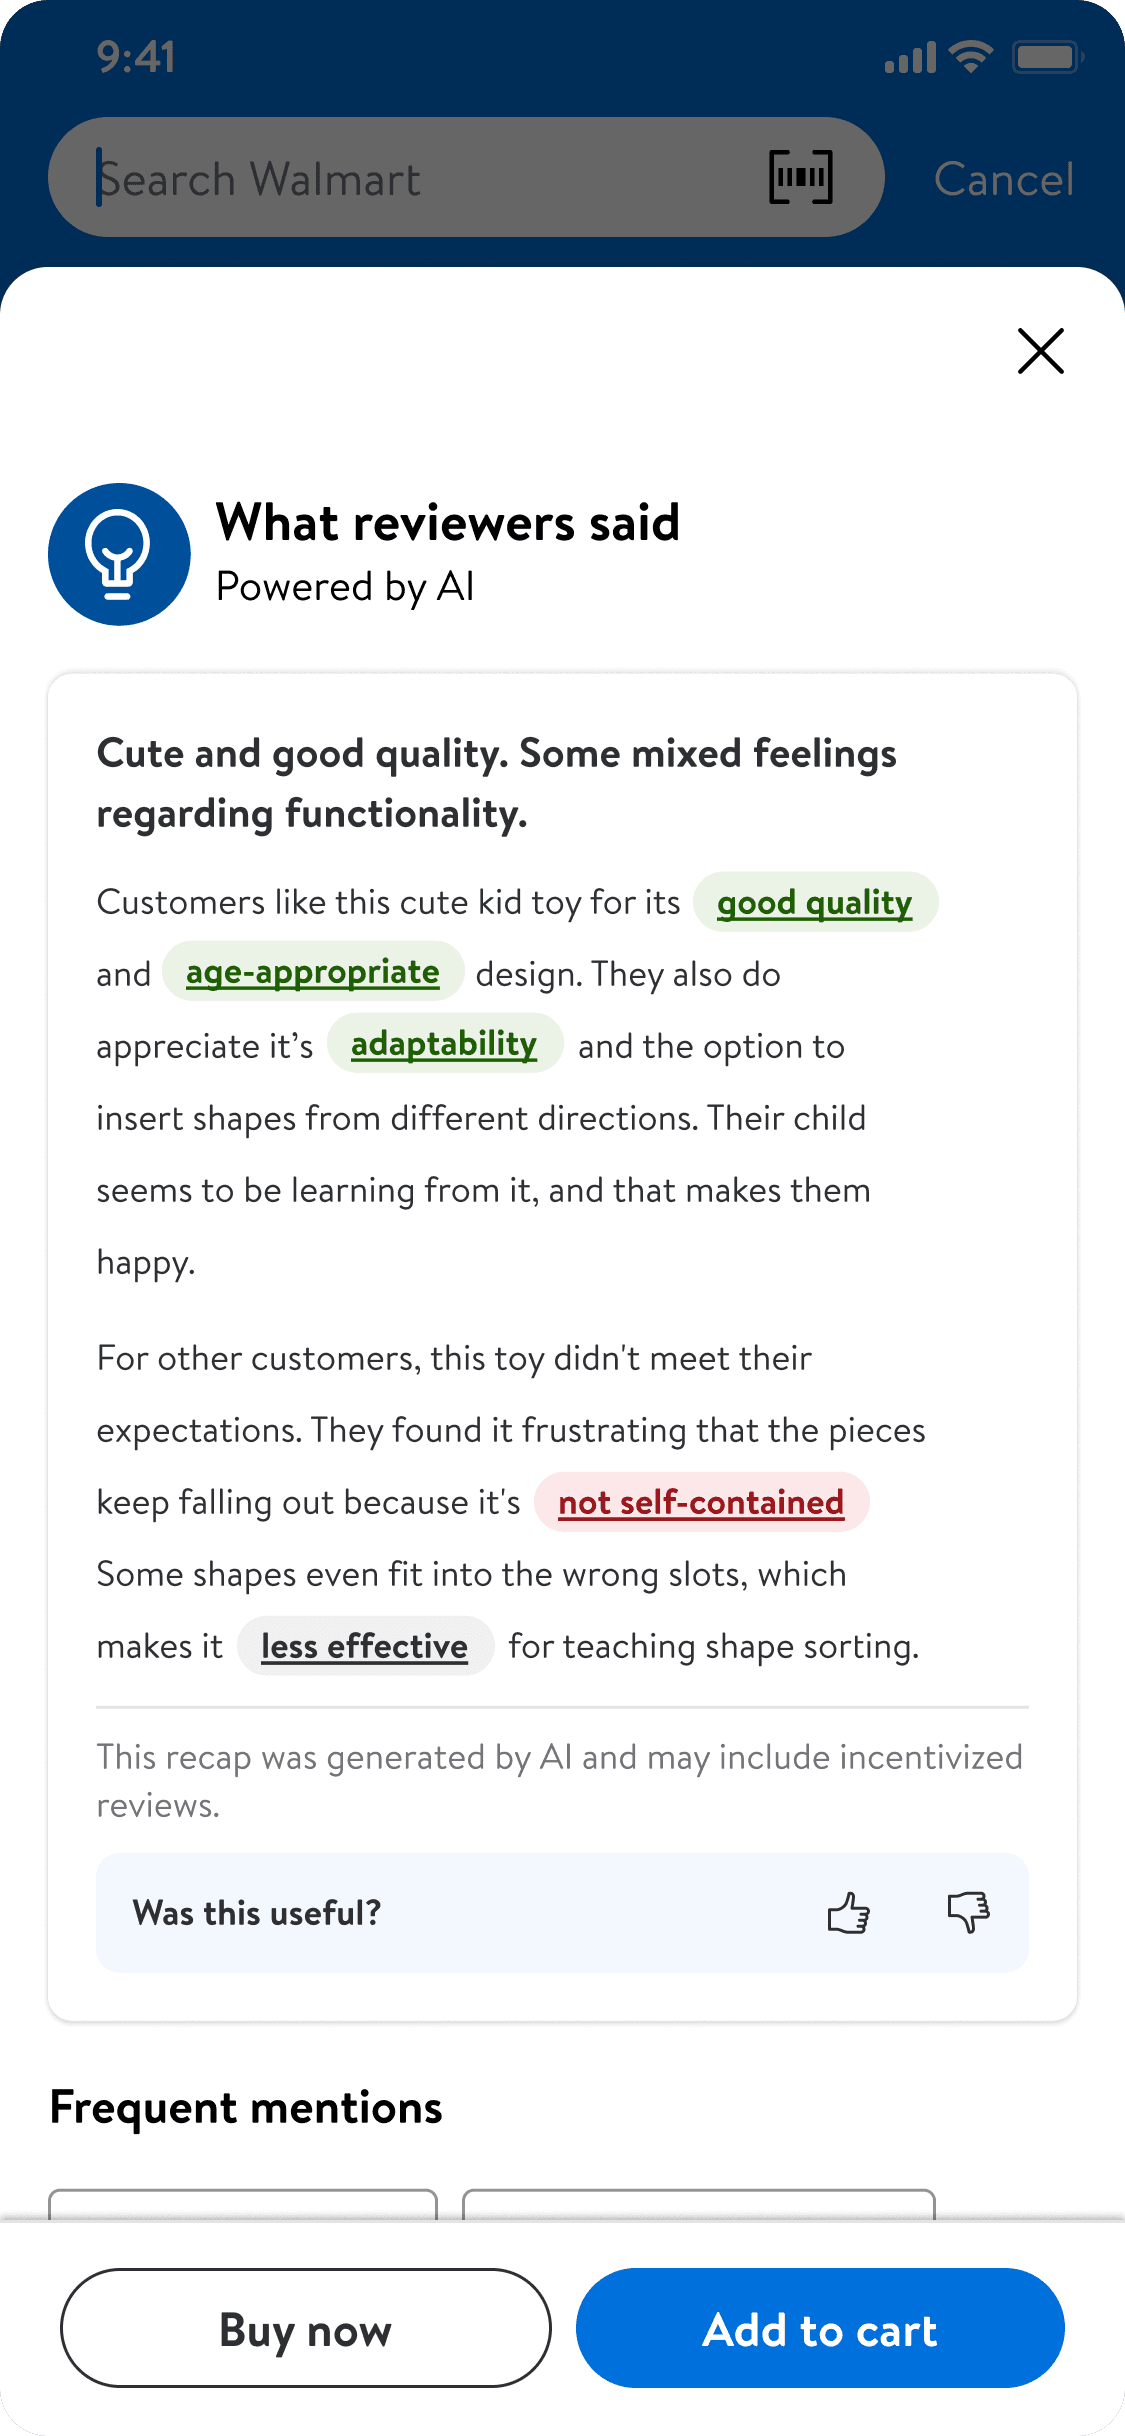Tap the cellular signal icon
1125x2436 pixels.
click(x=910, y=58)
